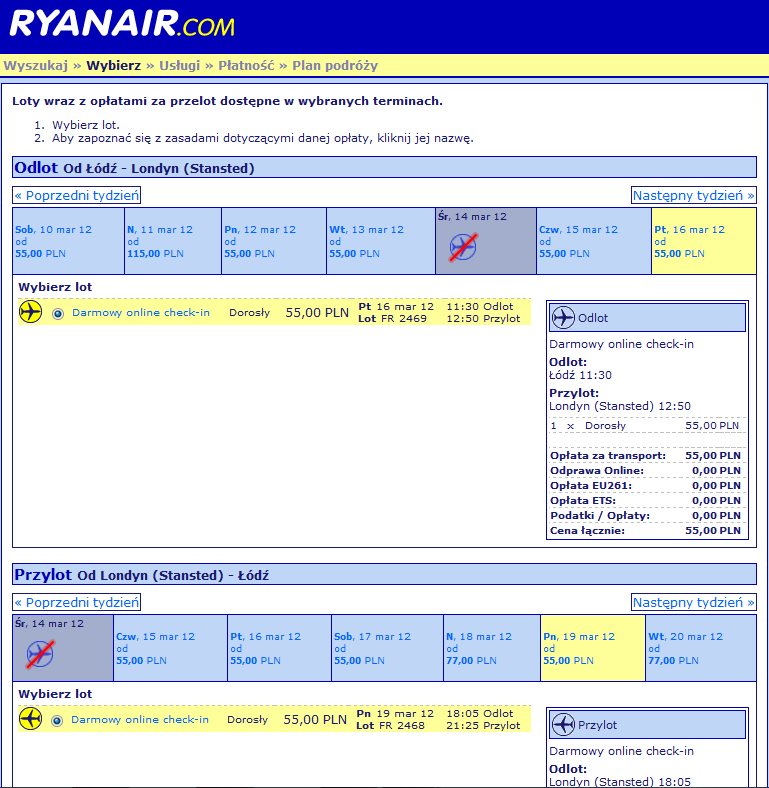Image resolution: width=769 pixels, height=788 pixels.
Task: Click the plane icon in the Przylot summary header
Action: 563,725
